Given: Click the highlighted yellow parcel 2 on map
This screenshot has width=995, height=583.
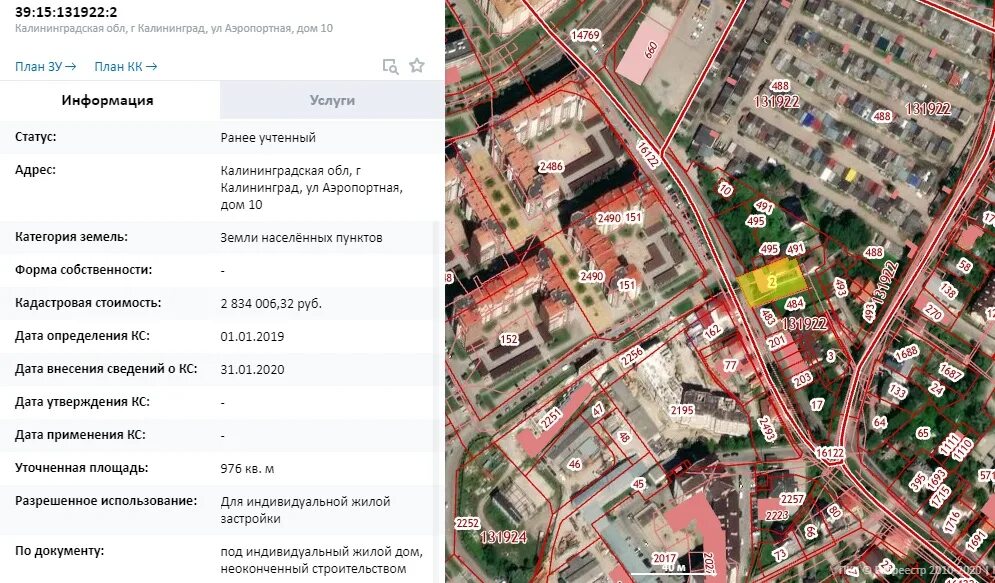Looking at the screenshot, I should pos(772,282).
